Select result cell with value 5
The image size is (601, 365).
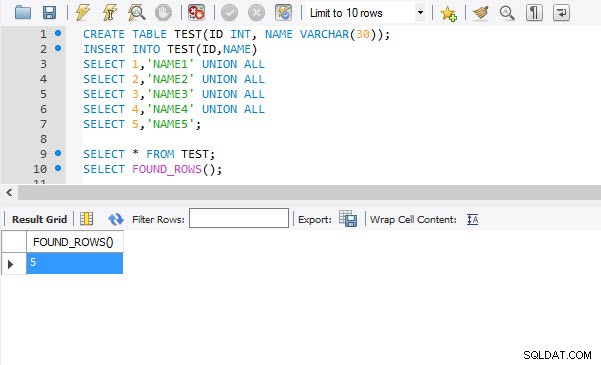click(x=75, y=263)
